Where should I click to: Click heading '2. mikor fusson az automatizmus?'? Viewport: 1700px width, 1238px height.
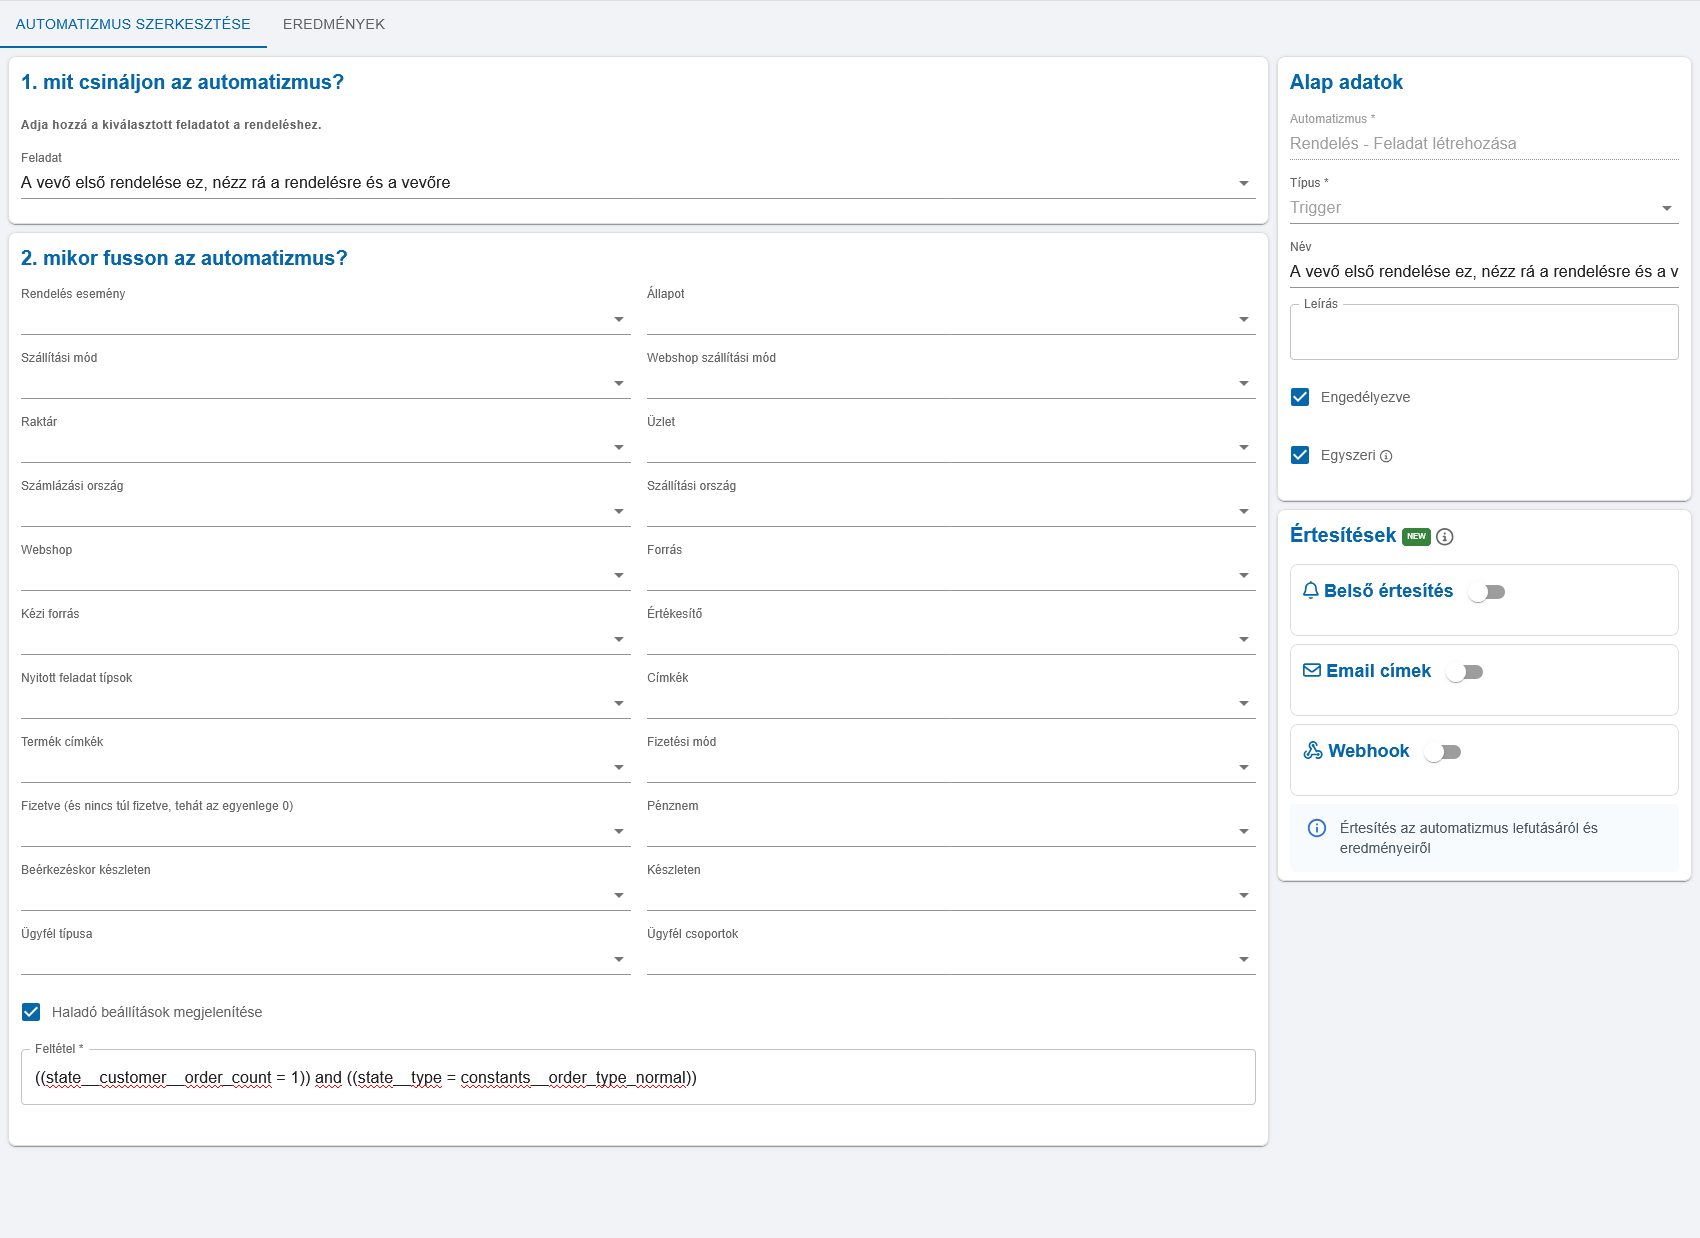click(184, 258)
